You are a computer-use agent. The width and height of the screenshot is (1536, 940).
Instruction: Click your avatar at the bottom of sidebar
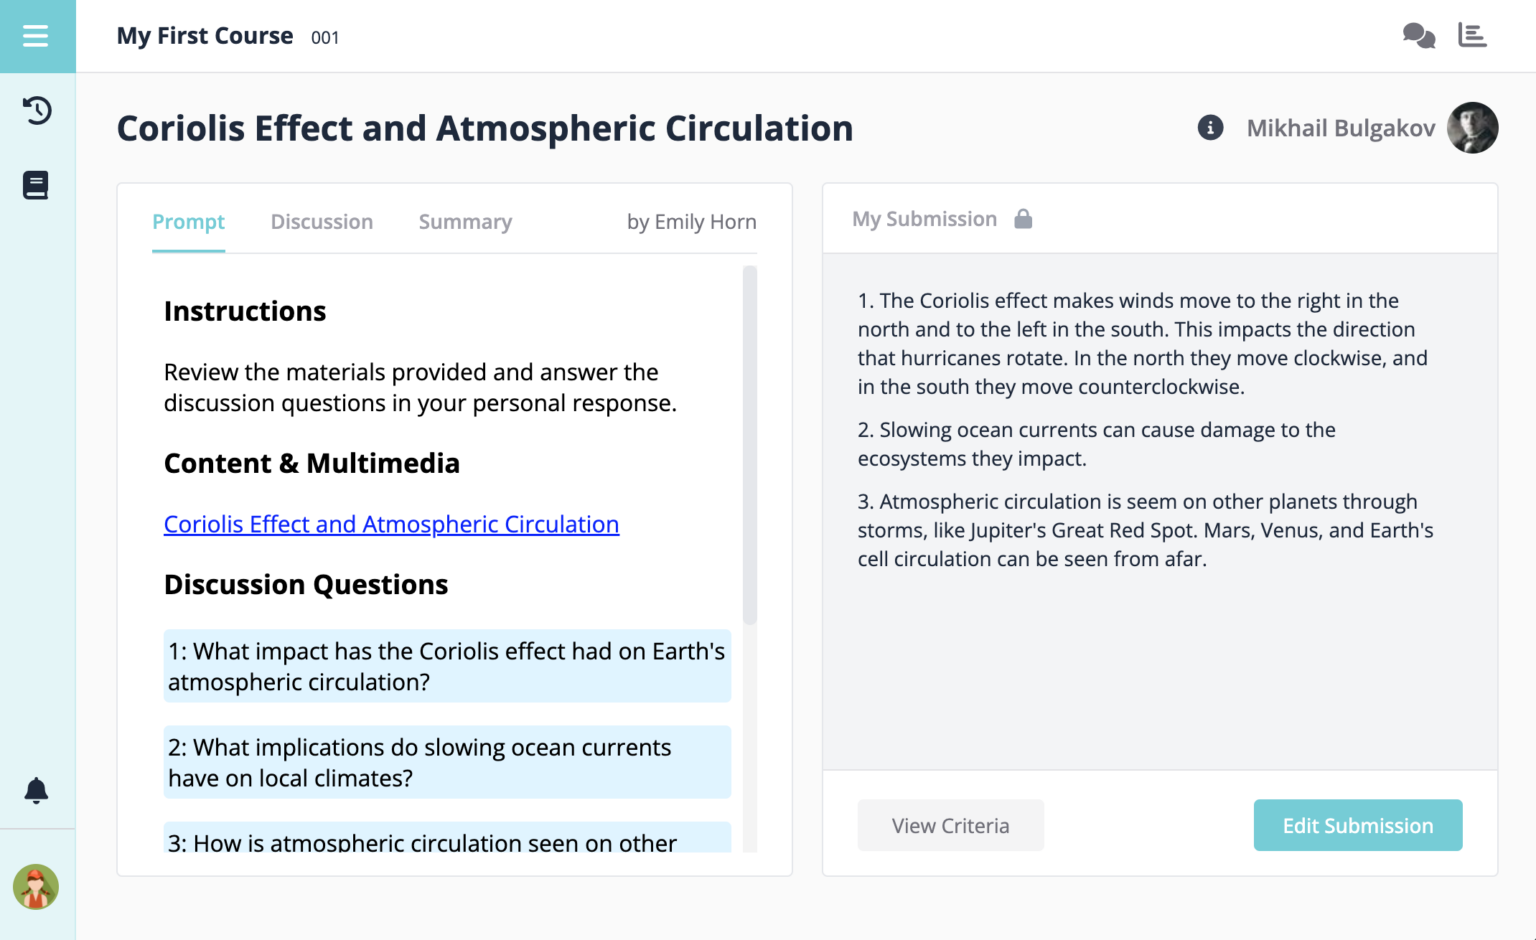click(37, 887)
